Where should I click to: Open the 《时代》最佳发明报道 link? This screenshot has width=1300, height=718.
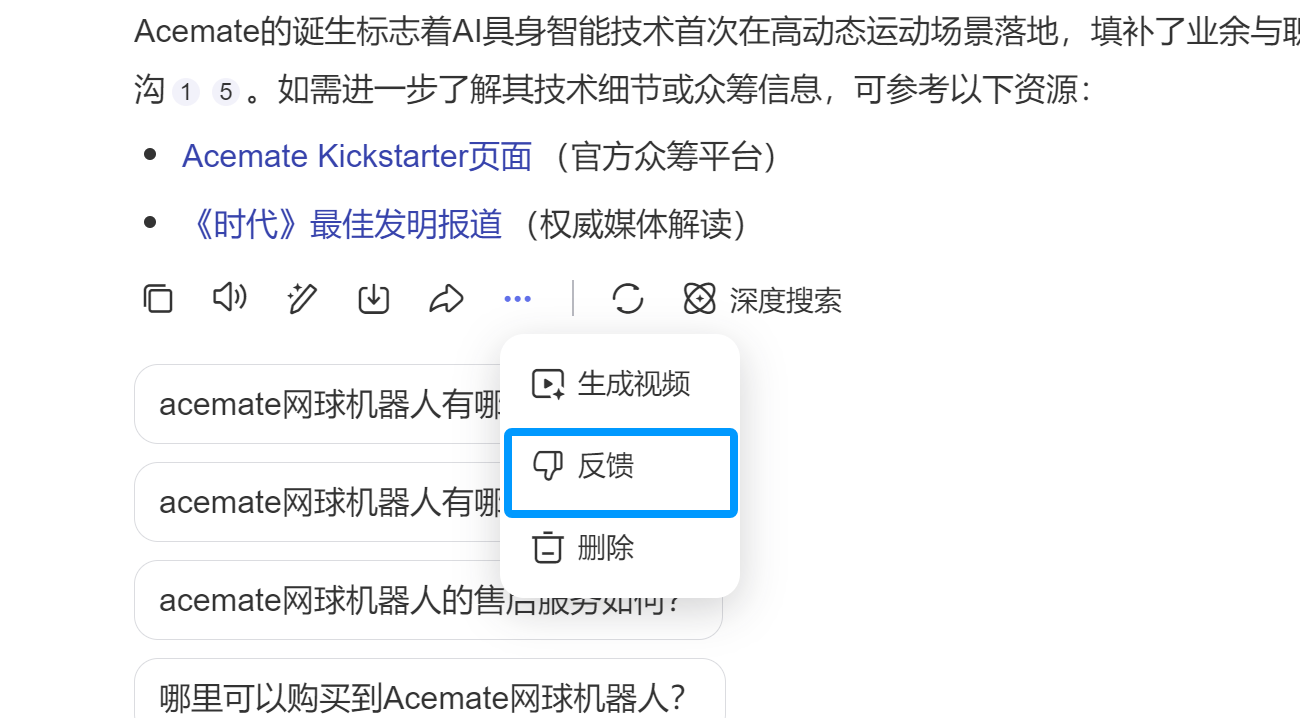pyautogui.click(x=344, y=225)
